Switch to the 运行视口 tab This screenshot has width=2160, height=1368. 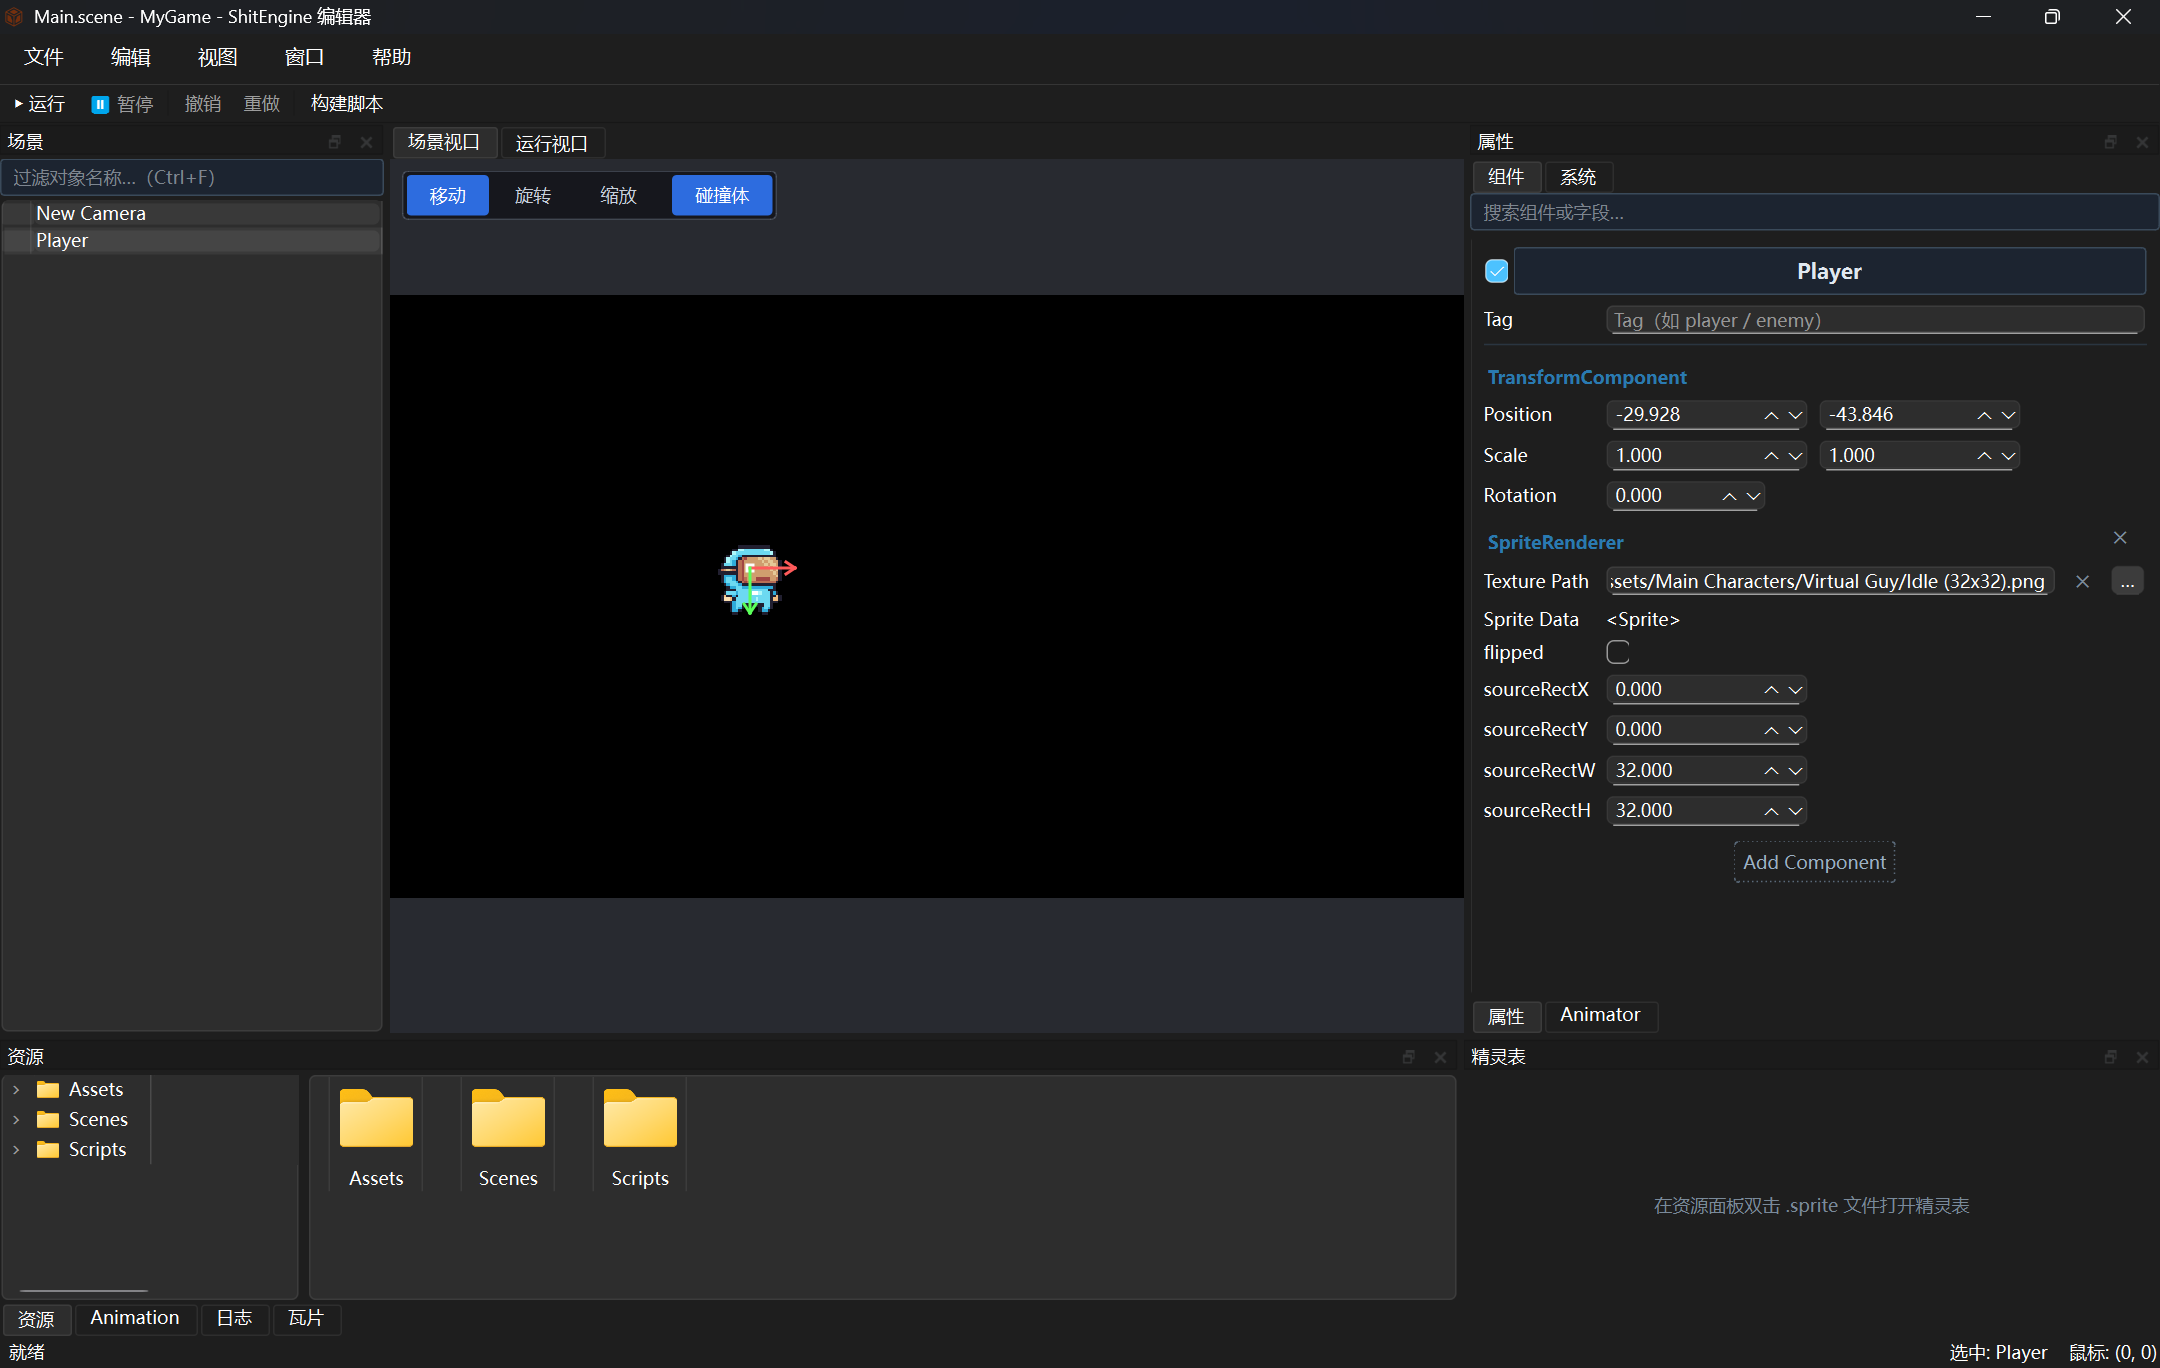tap(552, 143)
